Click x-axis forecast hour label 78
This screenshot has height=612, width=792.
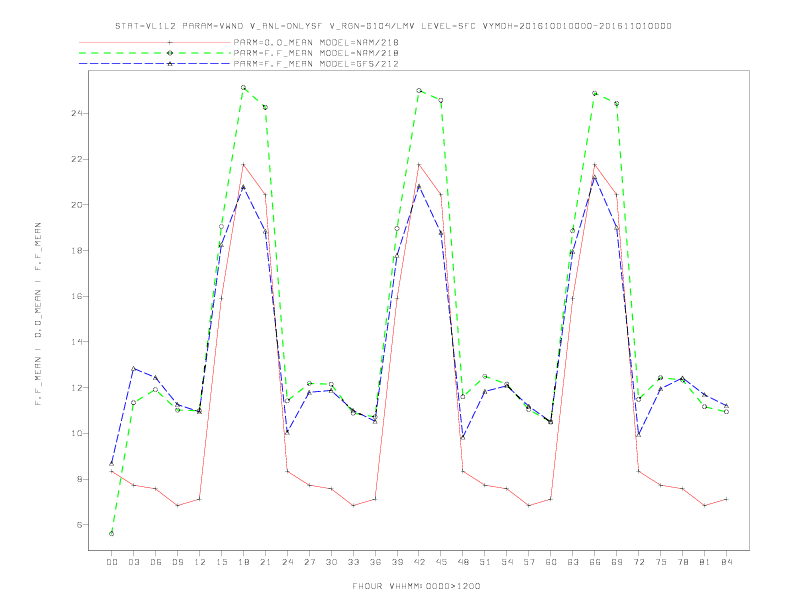[682, 562]
